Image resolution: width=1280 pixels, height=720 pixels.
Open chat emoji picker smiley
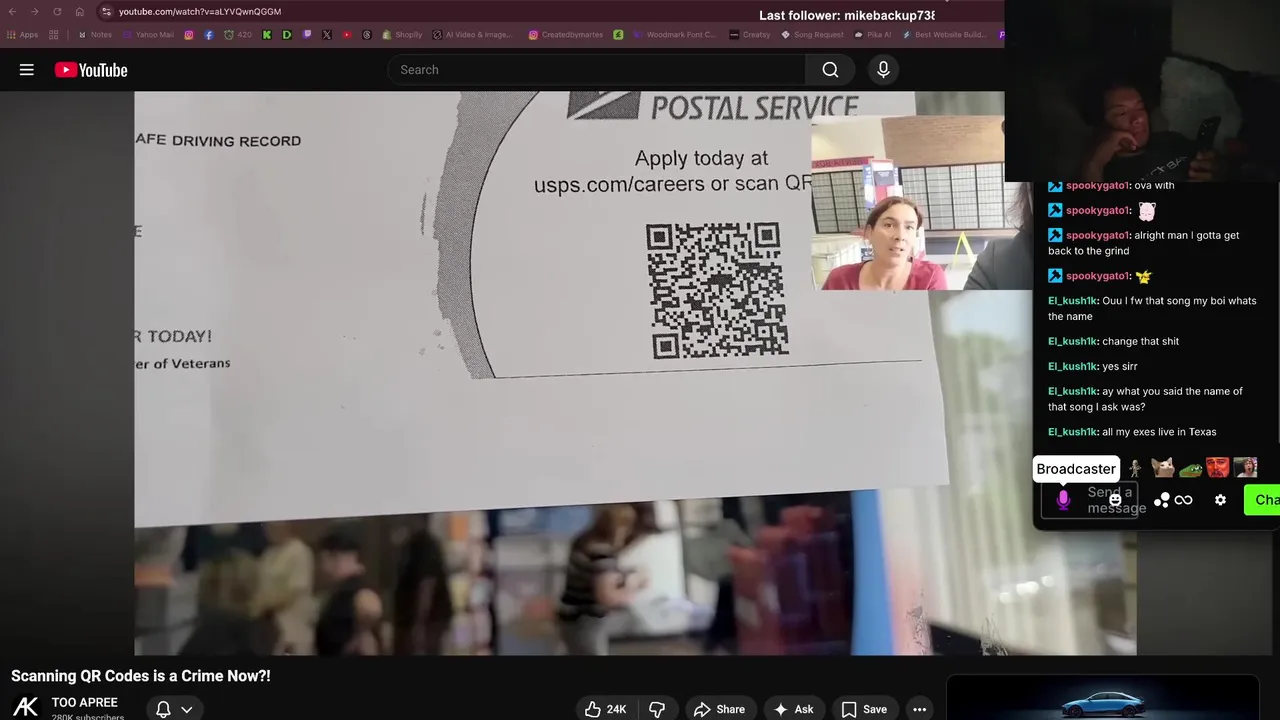pyautogui.click(x=1115, y=500)
